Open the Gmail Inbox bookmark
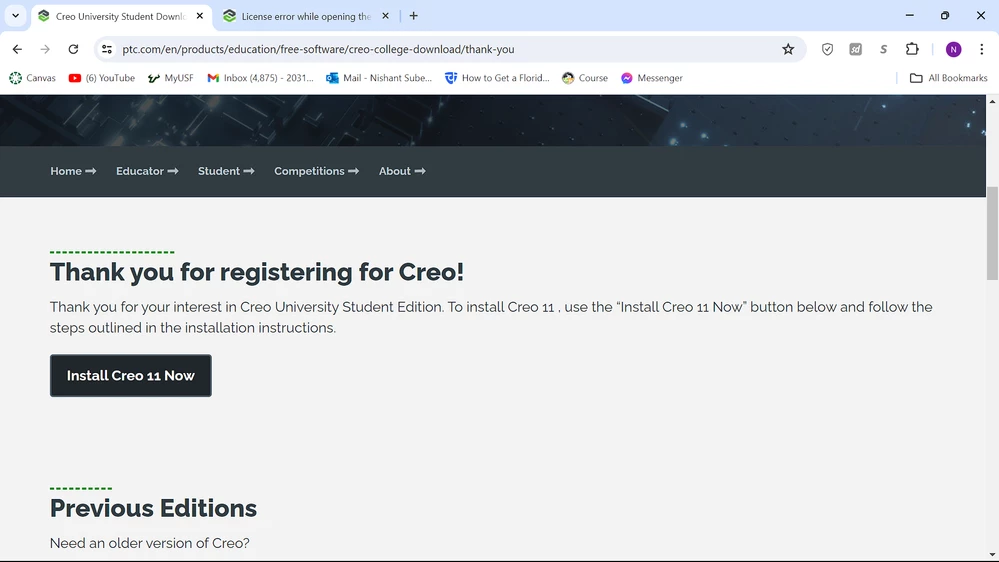Image resolution: width=999 pixels, height=562 pixels. (261, 78)
